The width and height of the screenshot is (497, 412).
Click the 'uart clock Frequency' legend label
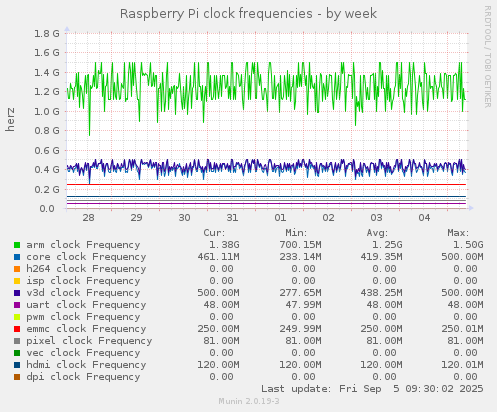[x=86, y=305]
